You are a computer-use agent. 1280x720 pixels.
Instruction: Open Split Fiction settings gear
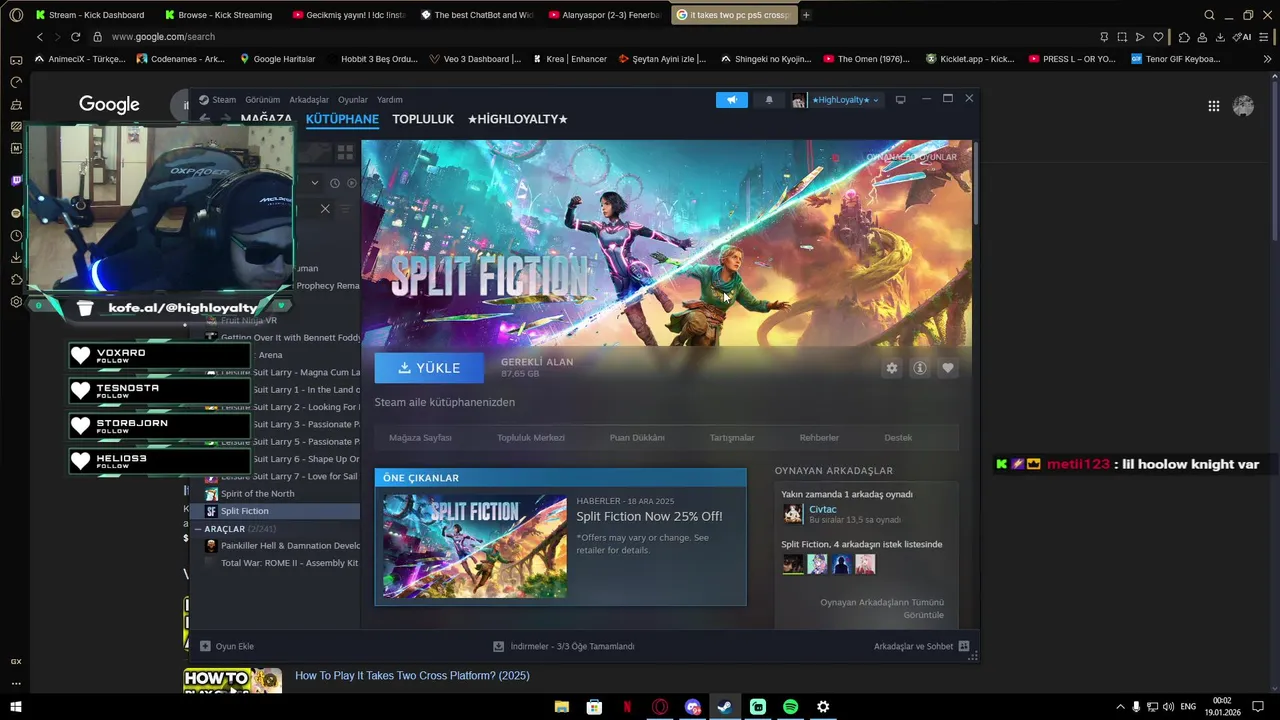(x=892, y=368)
